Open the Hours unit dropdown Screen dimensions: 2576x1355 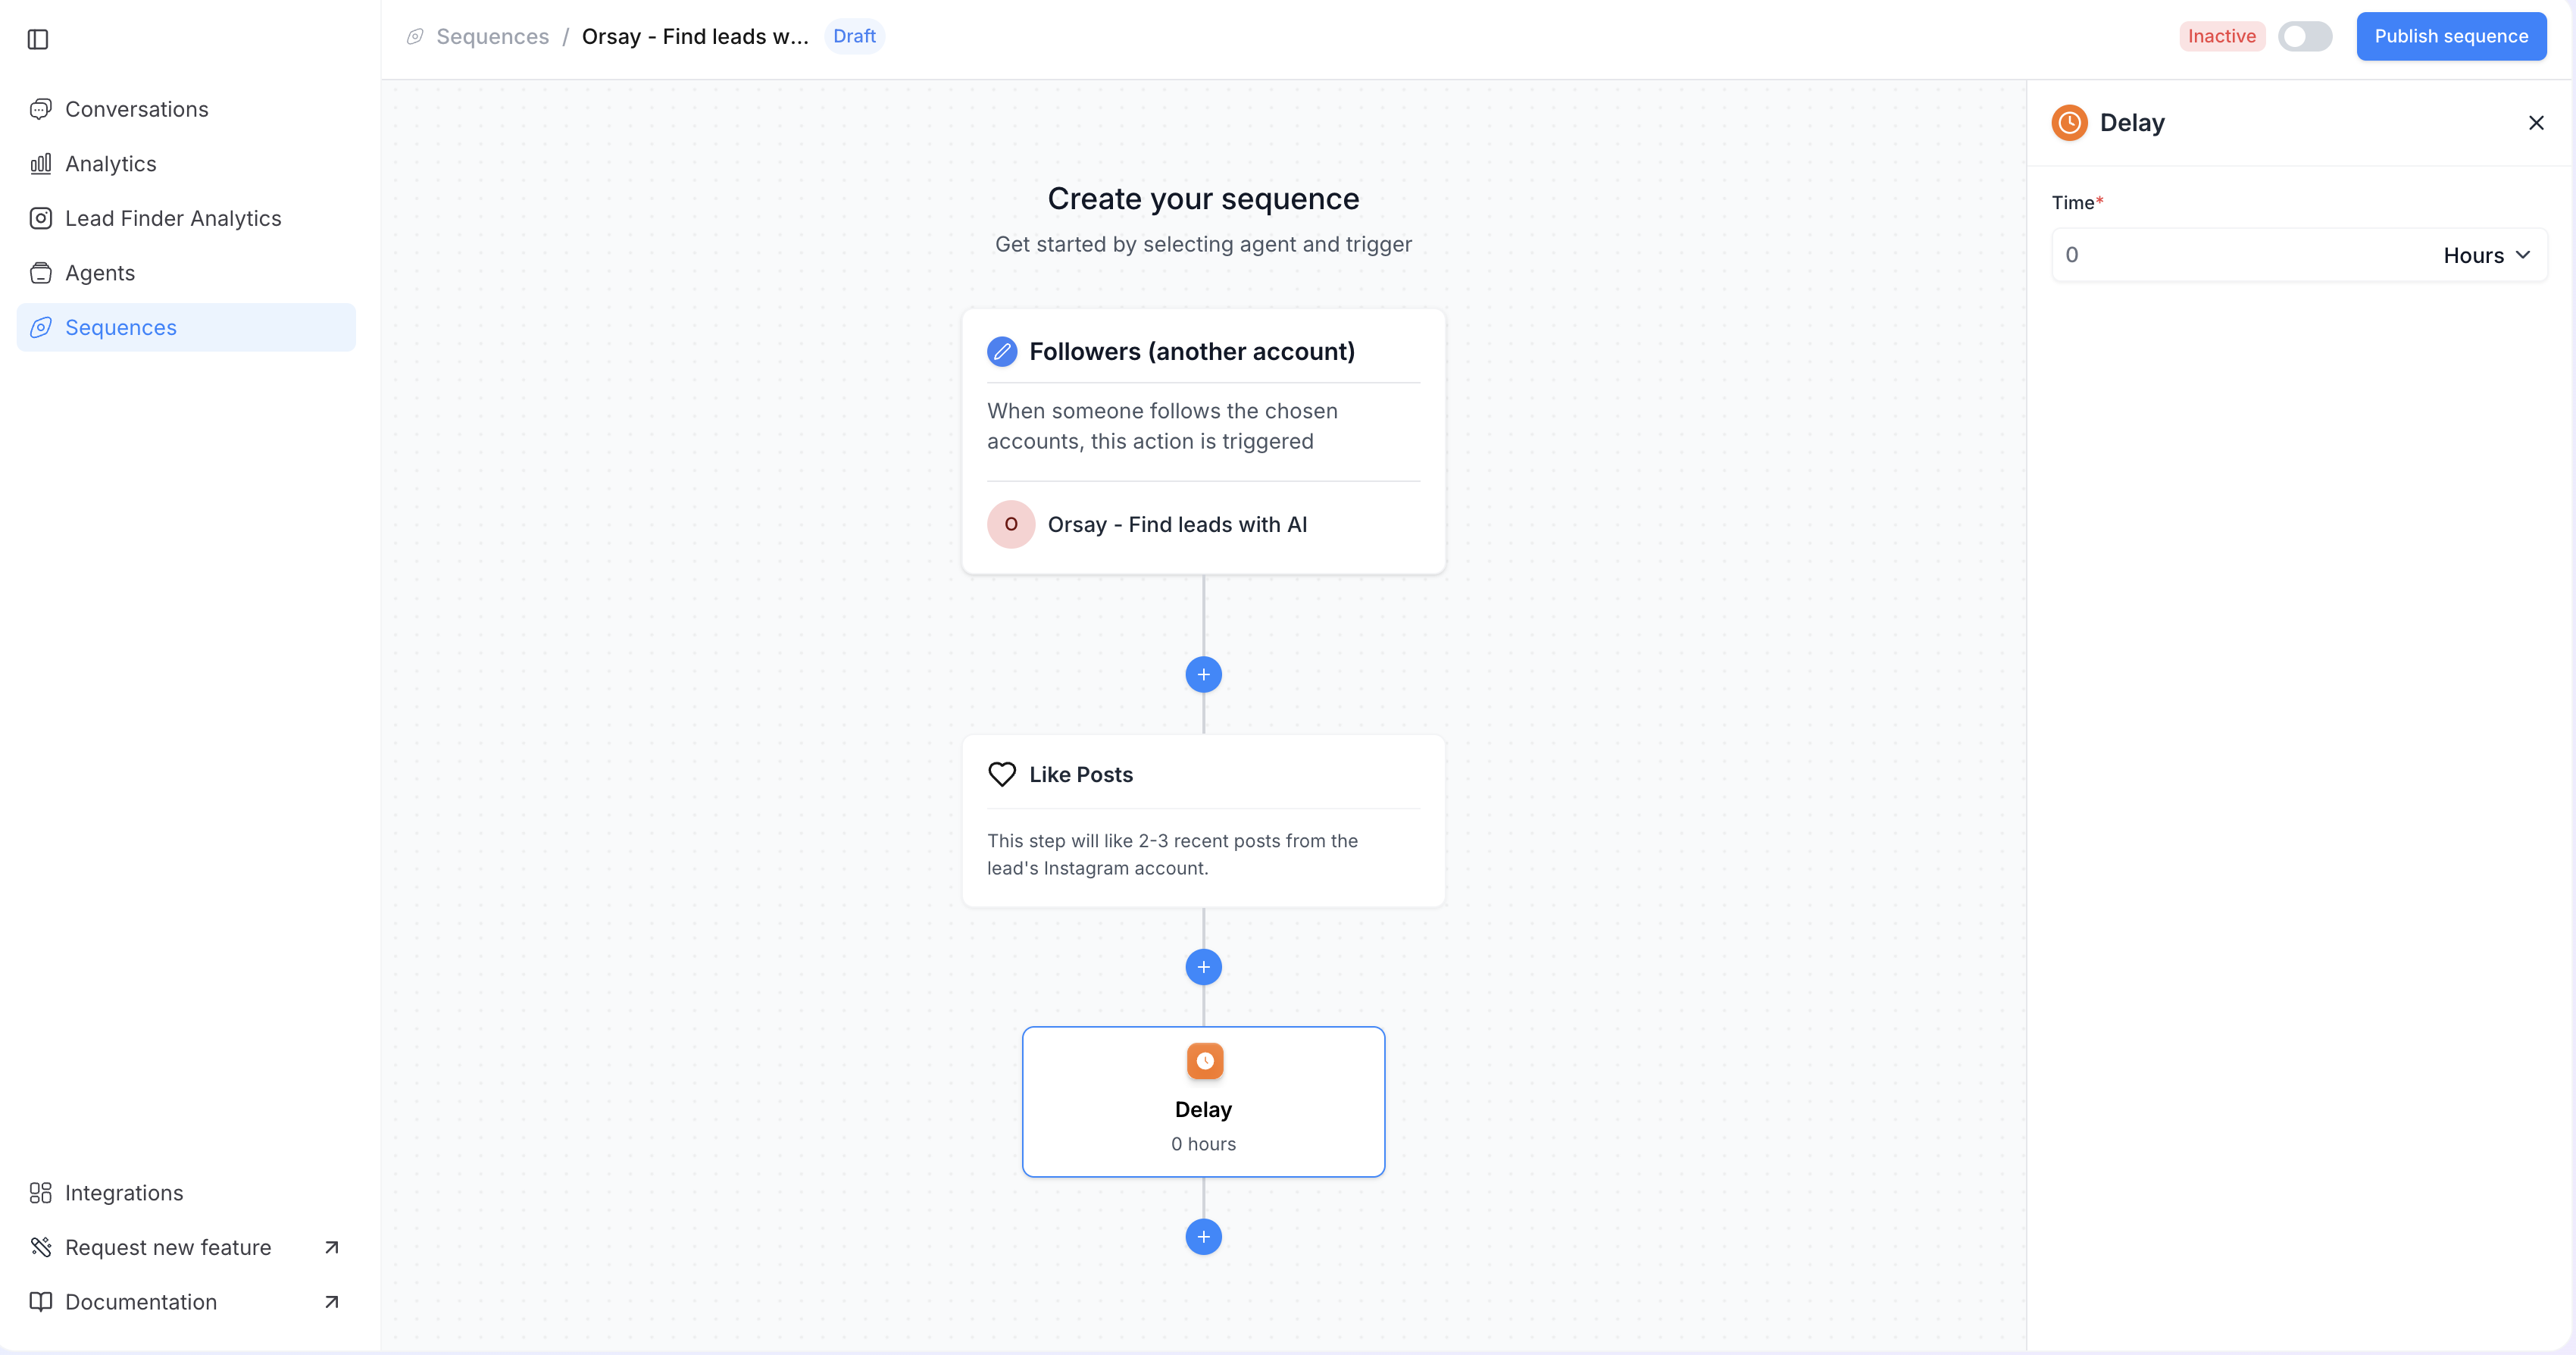tap(2486, 255)
